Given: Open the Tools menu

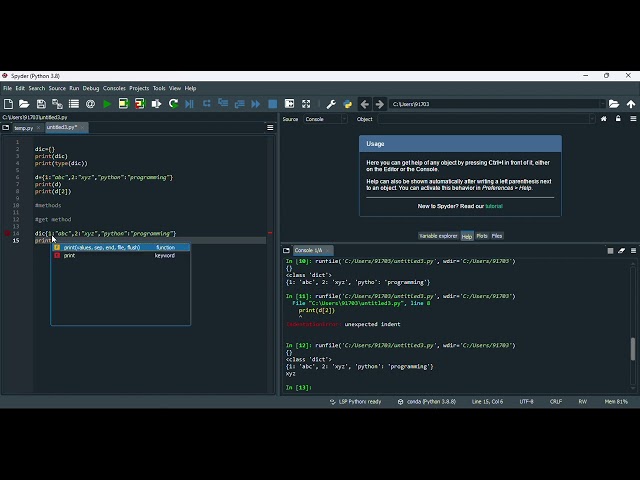Looking at the screenshot, I should tap(159, 88).
